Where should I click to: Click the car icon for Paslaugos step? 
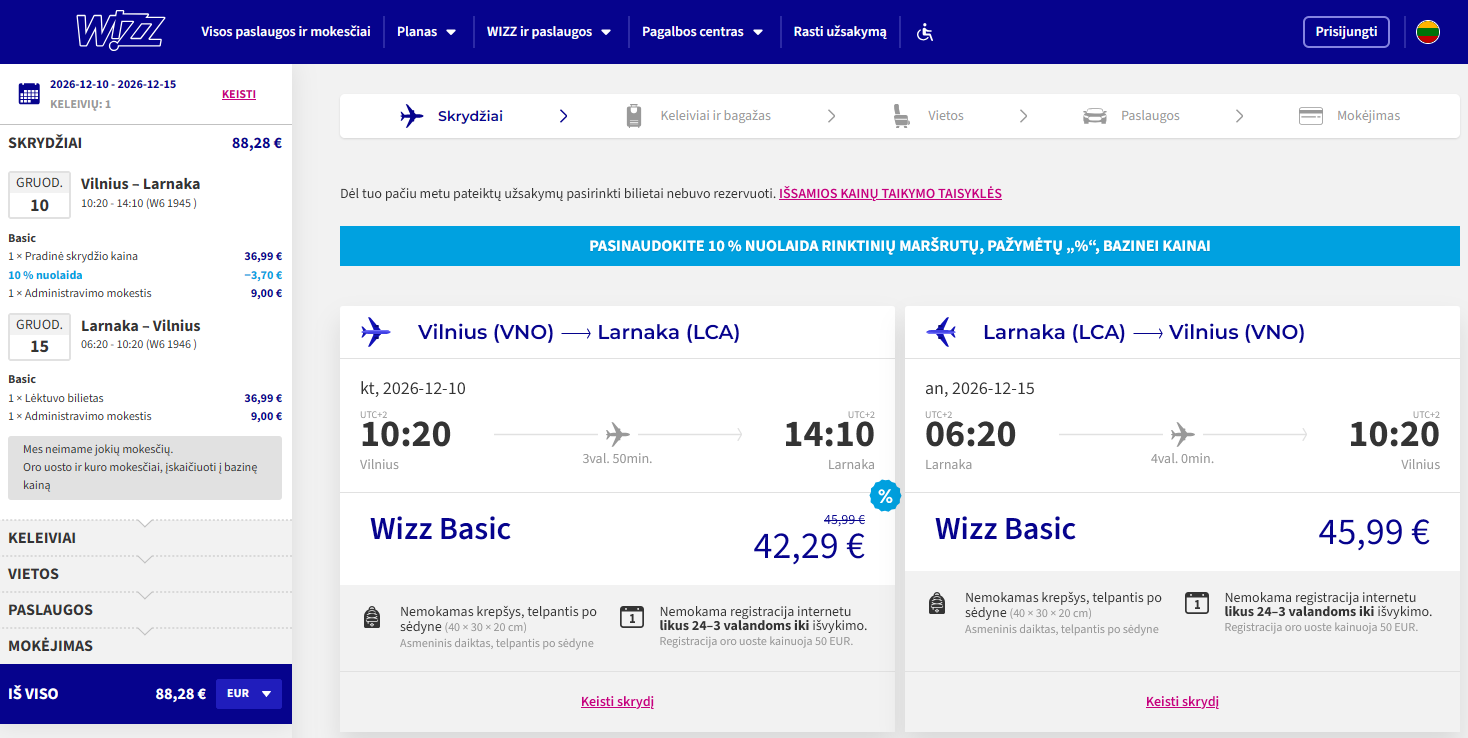[x=1095, y=116]
